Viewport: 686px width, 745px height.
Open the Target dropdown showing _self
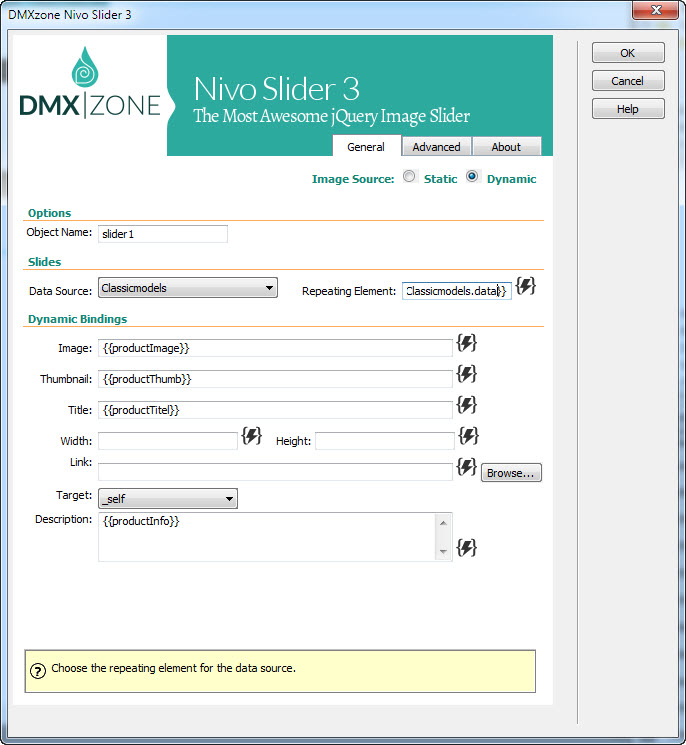[168, 499]
